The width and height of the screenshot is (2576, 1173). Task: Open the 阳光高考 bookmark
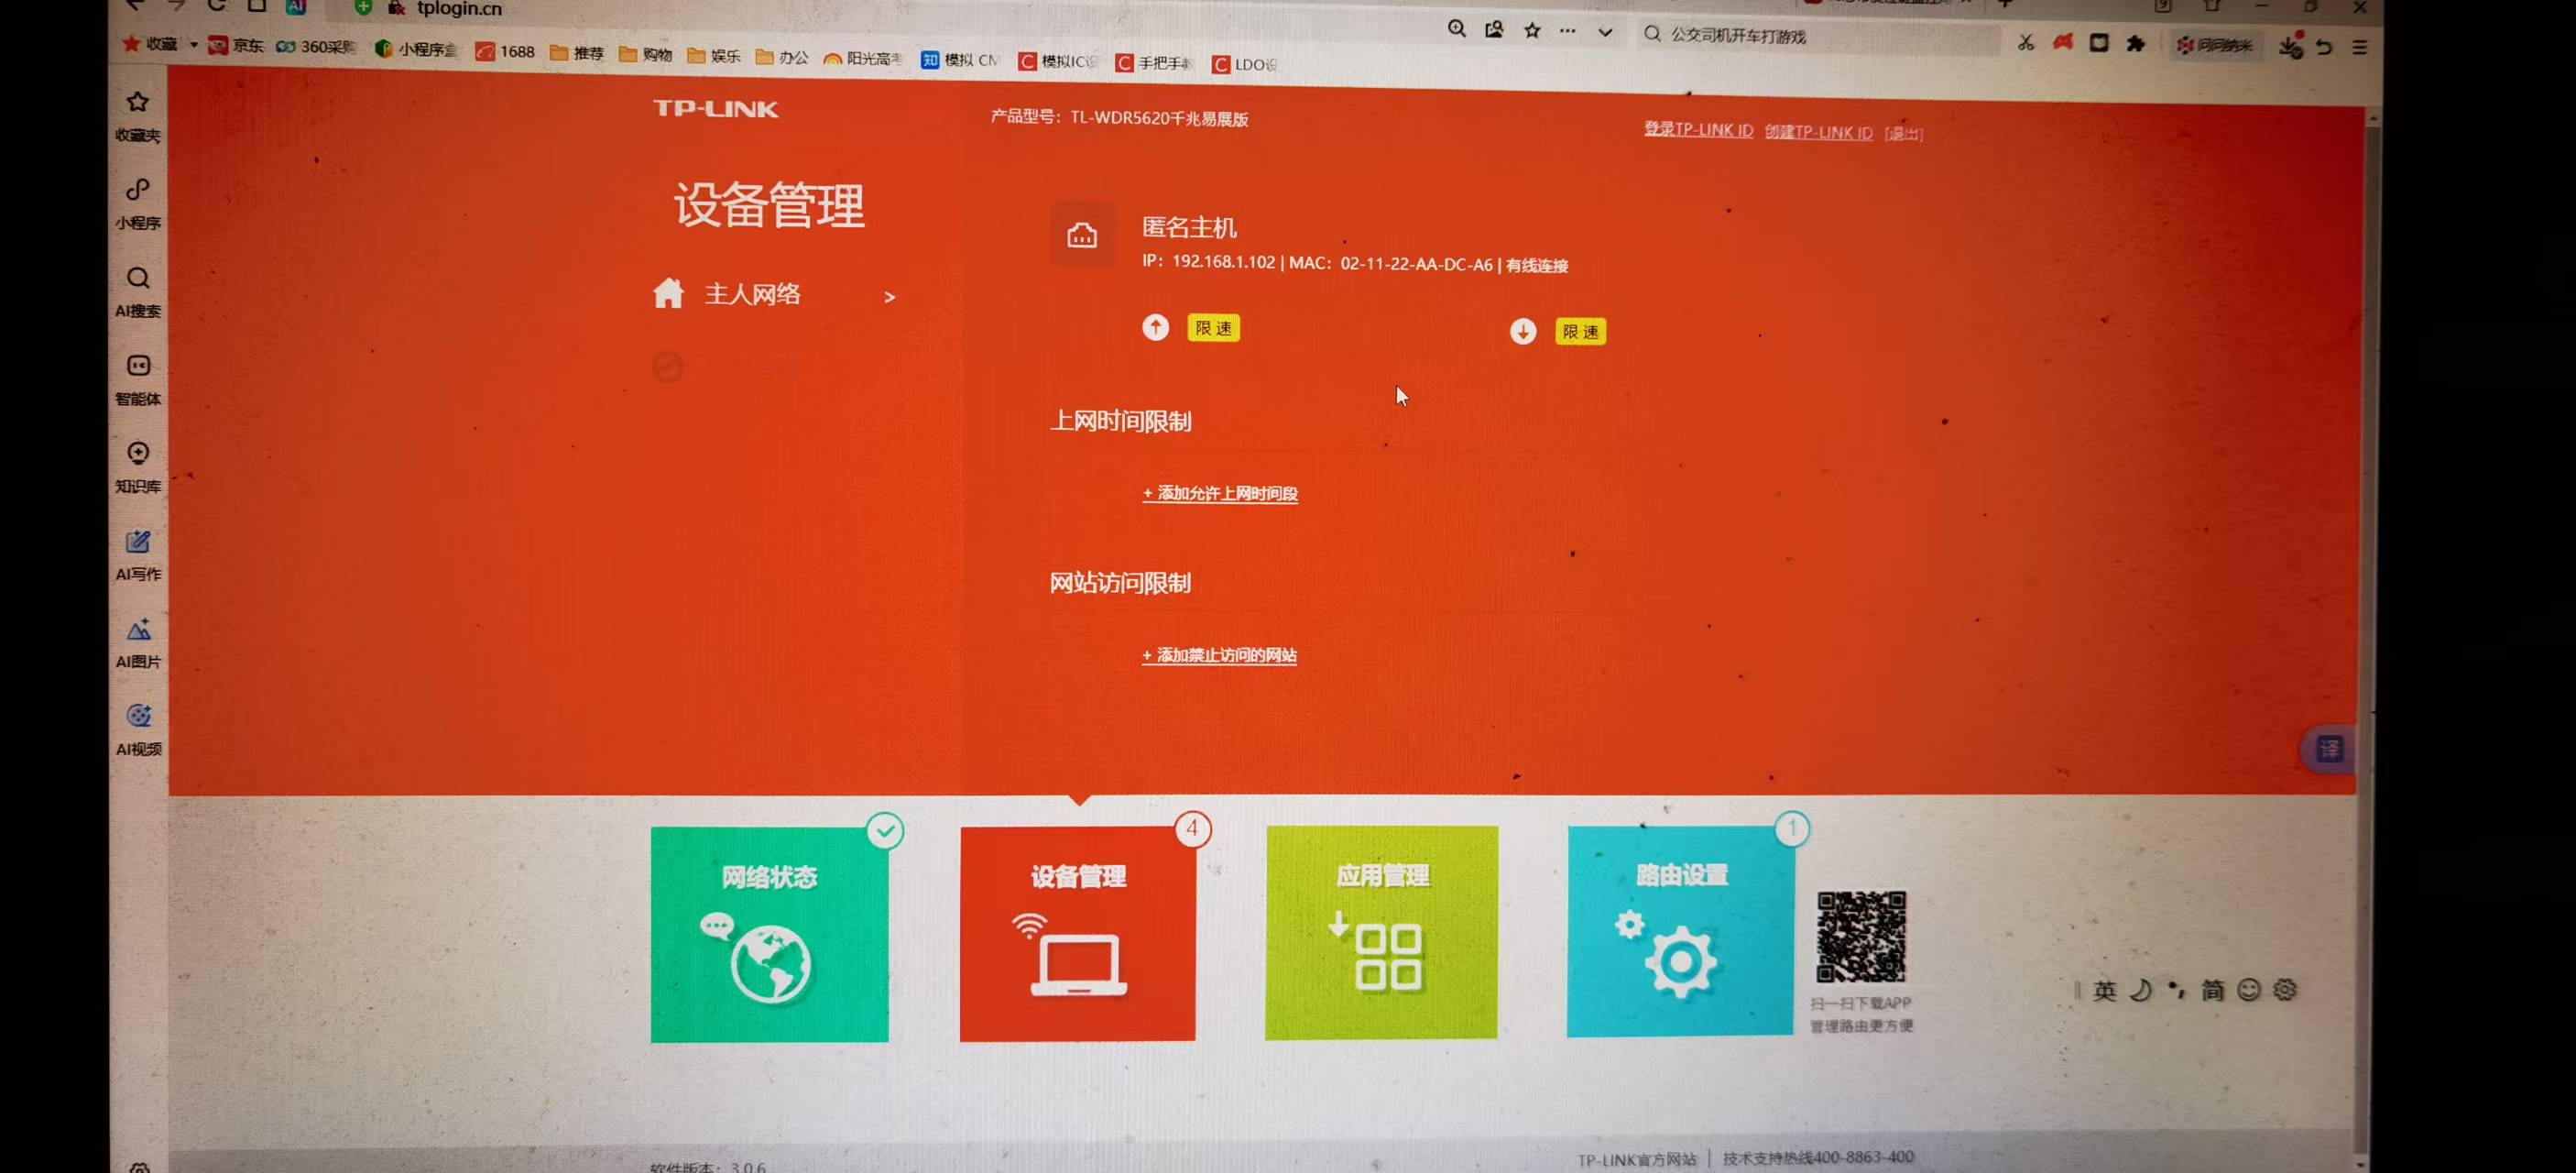pos(862,58)
